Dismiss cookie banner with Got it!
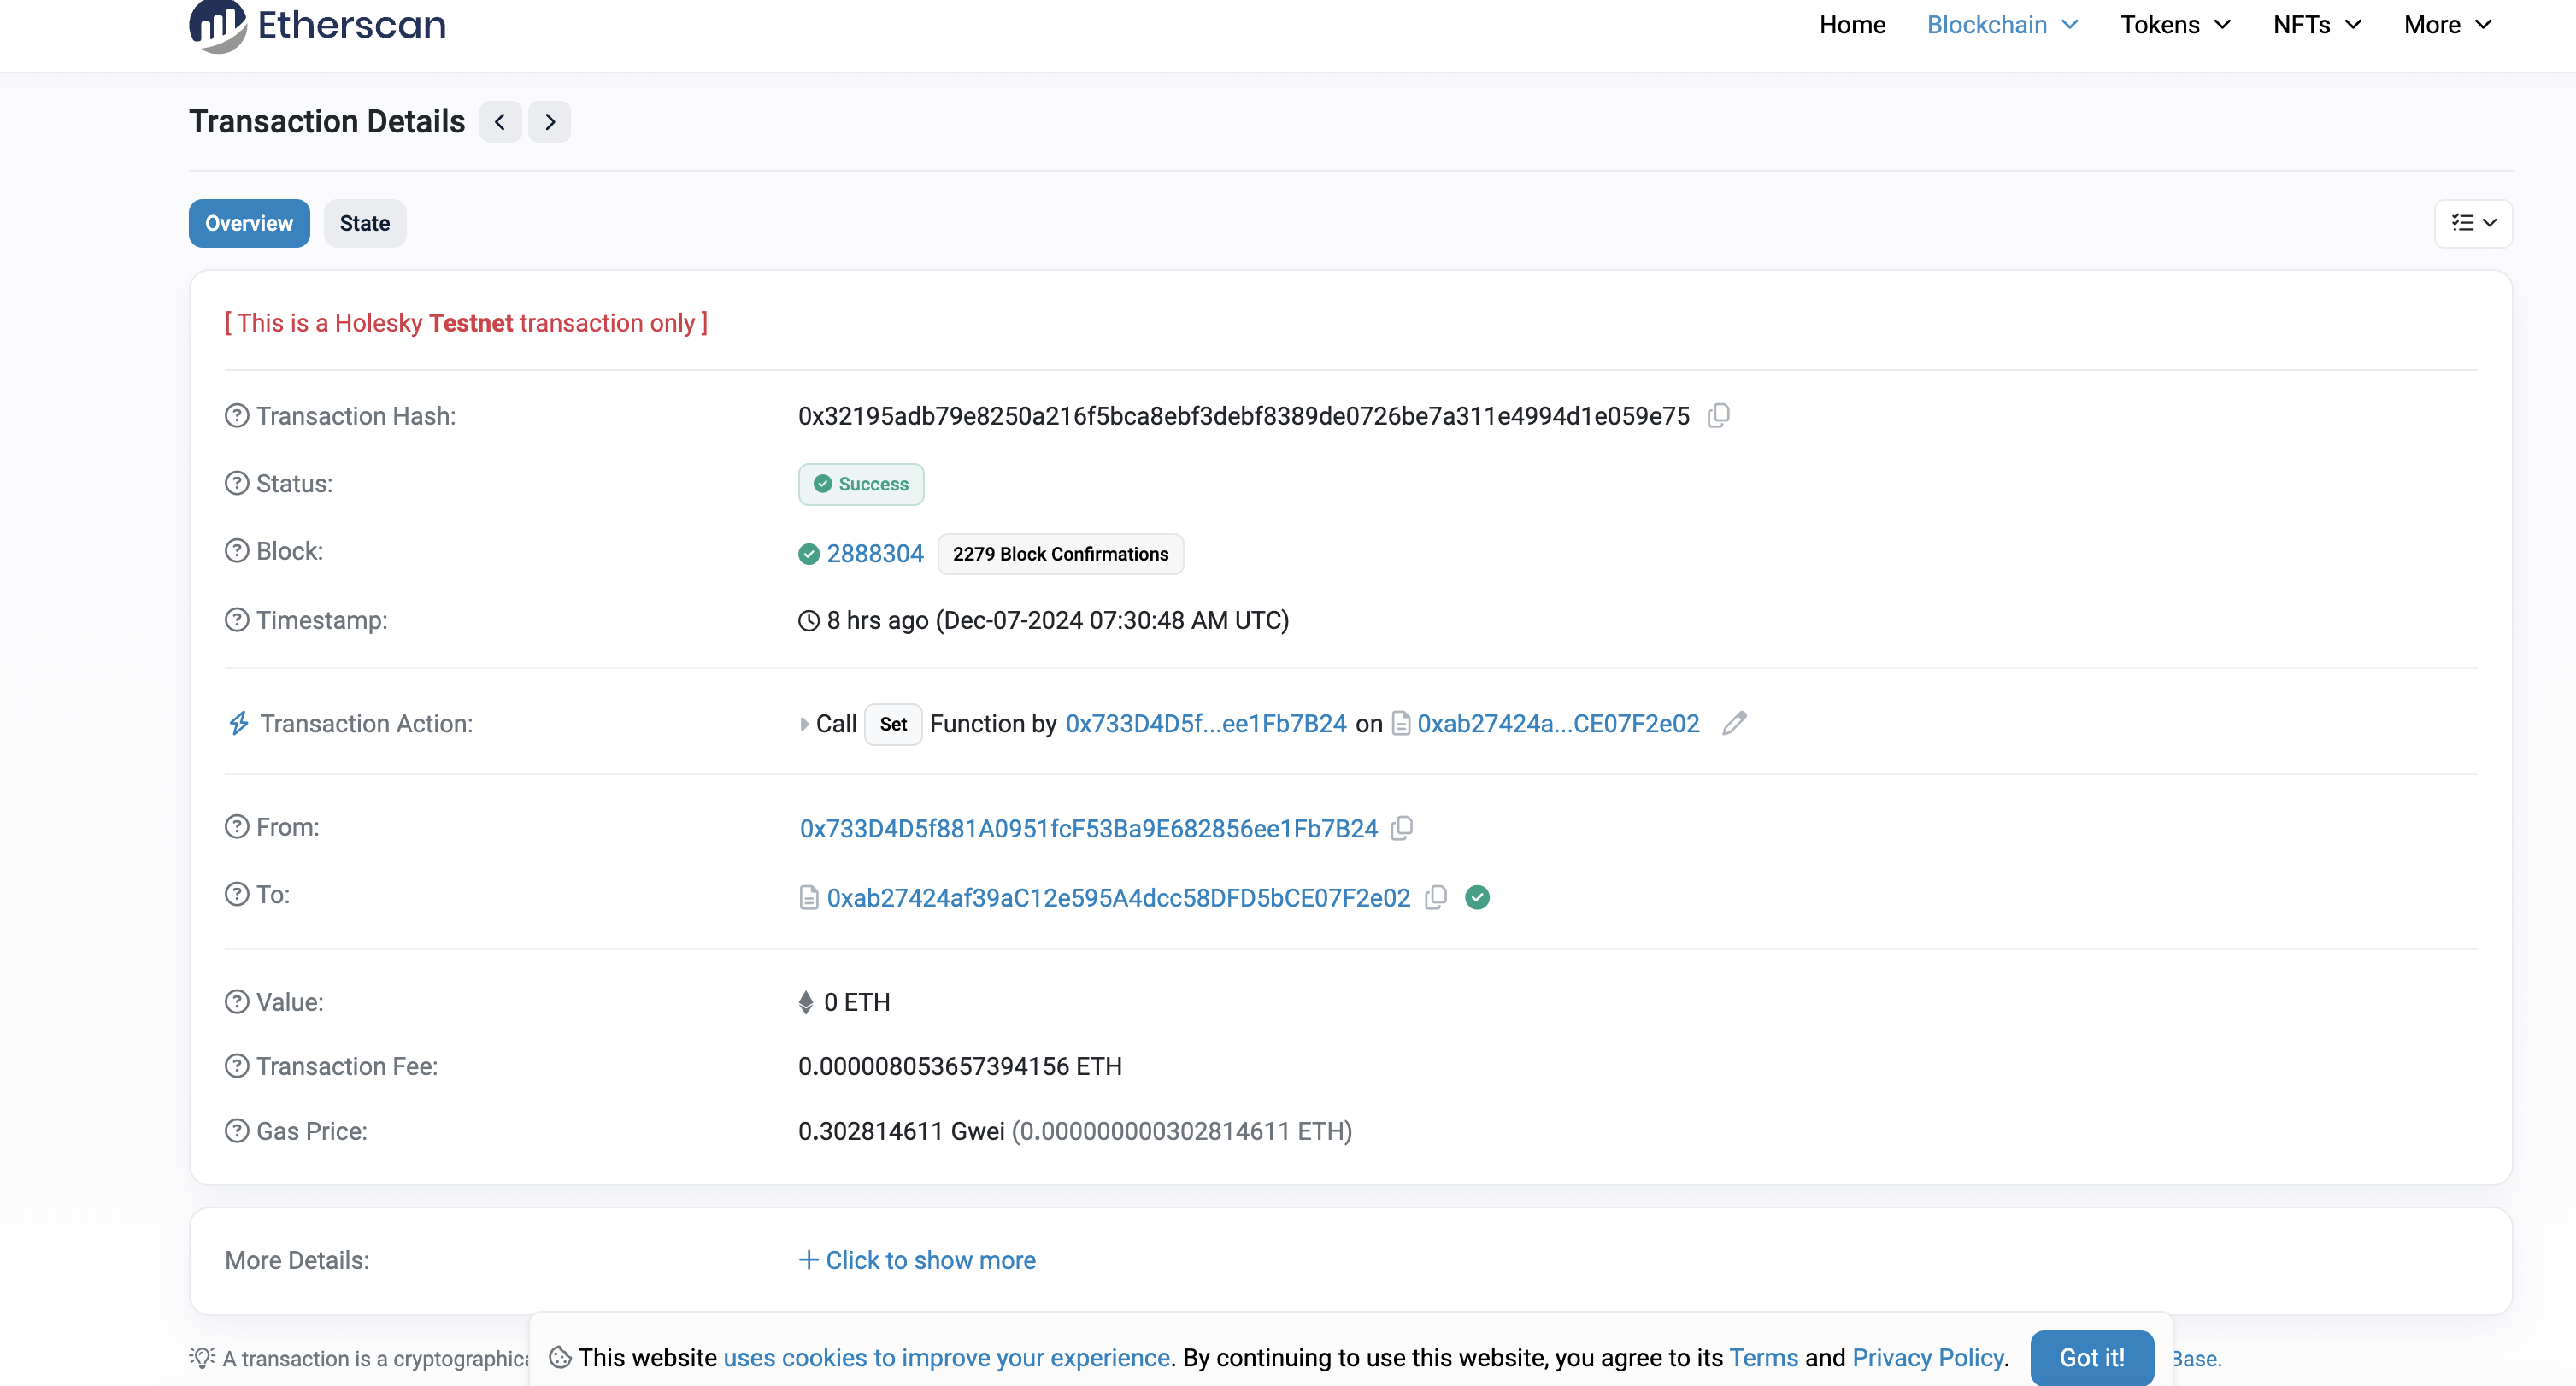Image resolution: width=2576 pixels, height=1386 pixels. tap(2091, 1357)
